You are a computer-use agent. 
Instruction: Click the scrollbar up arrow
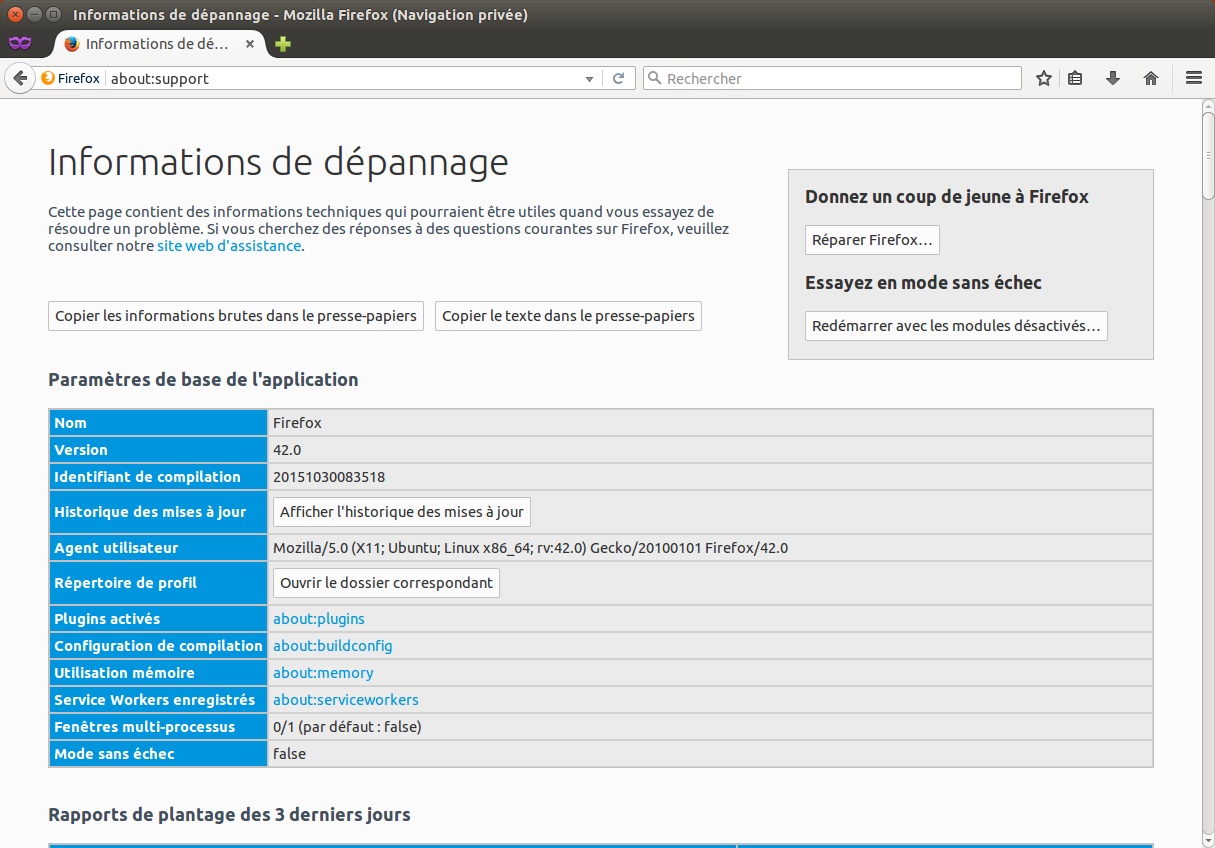click(1208, 106)
